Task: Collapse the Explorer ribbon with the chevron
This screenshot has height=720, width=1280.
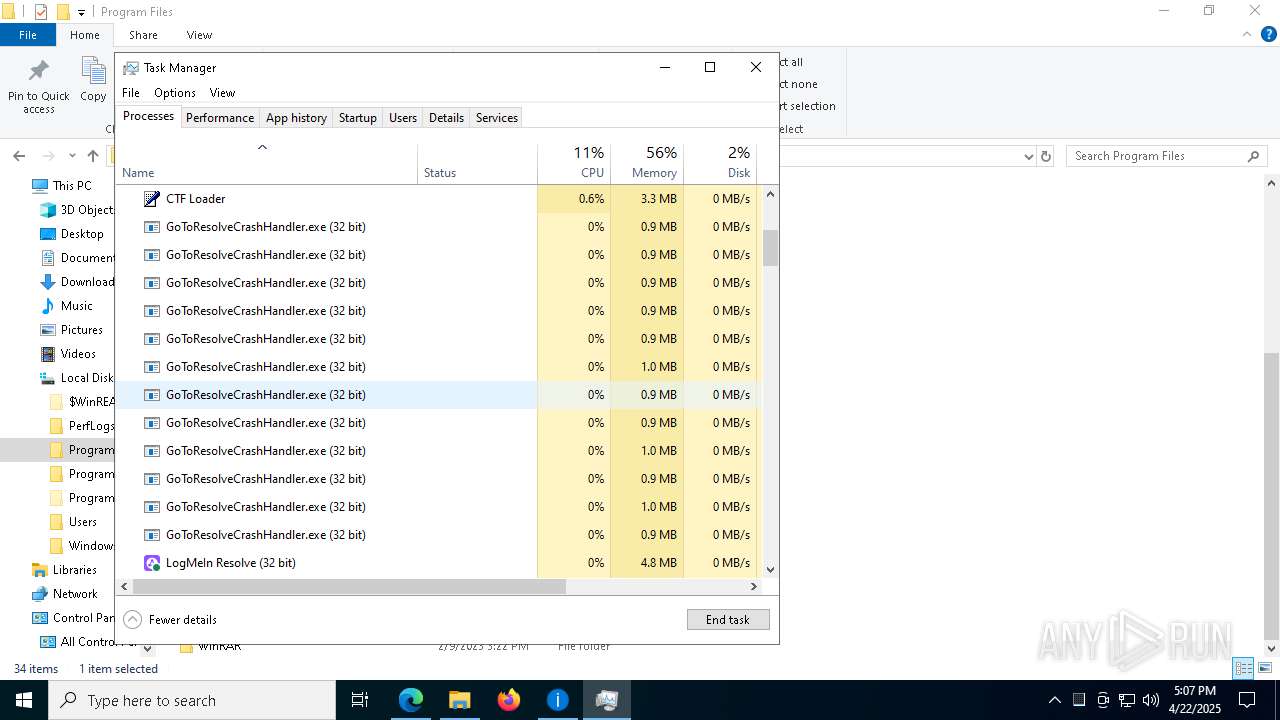Action: pyautogui.click(x=1246, y=34)
